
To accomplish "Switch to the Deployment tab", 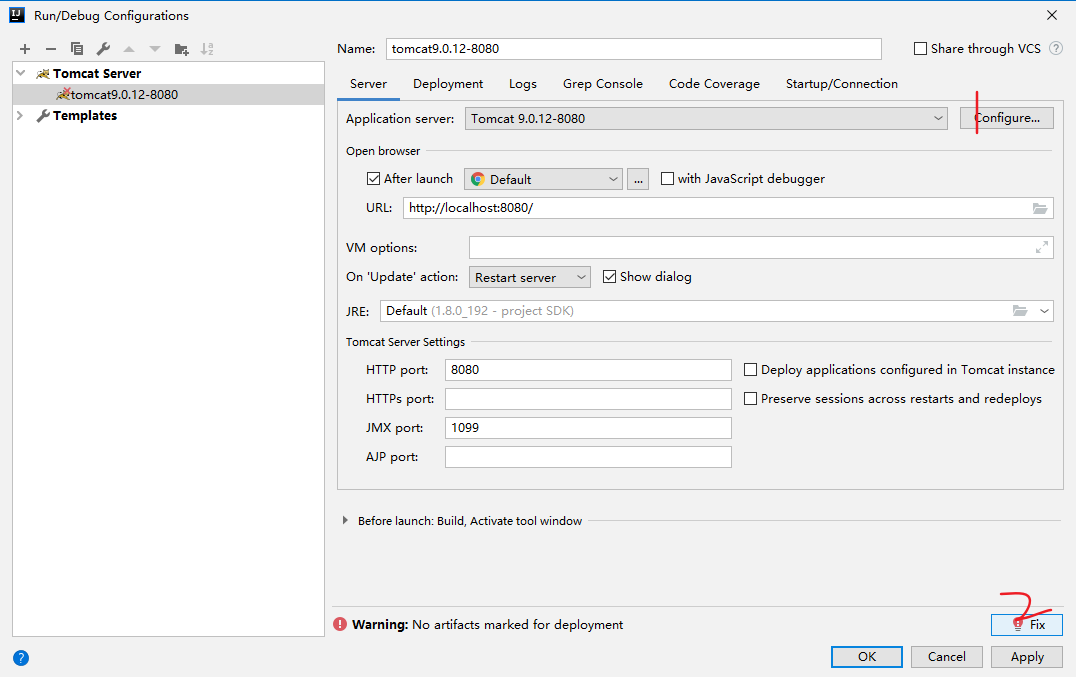I will pos(448,84).
